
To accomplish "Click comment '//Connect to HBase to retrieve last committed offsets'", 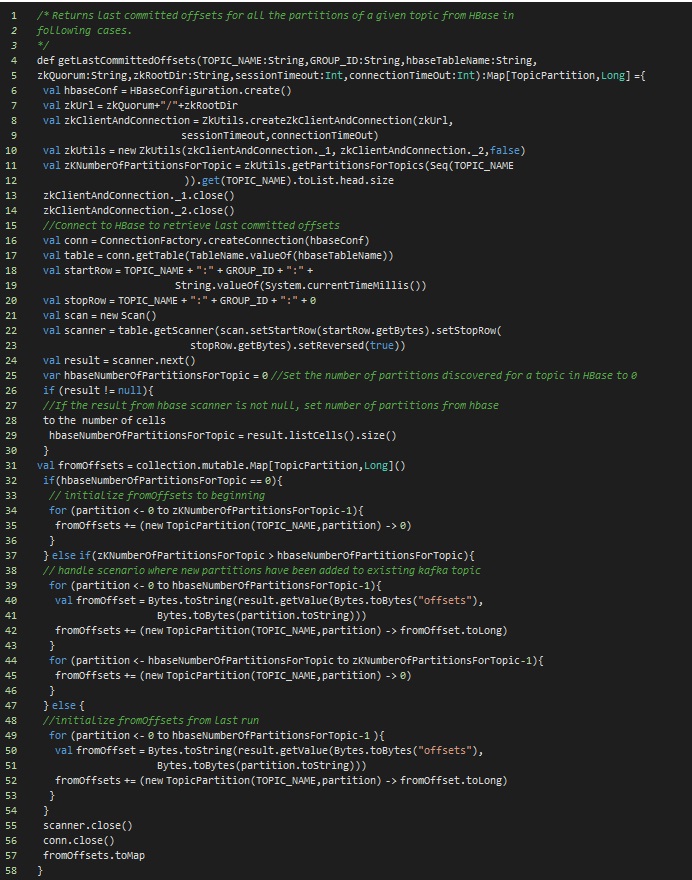I will click(x=191, y=226).
